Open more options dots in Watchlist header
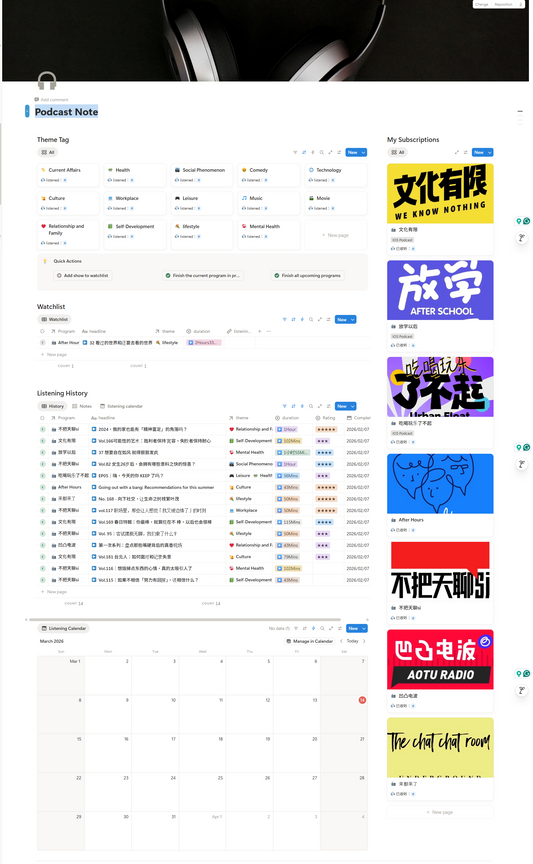Image resolution: width=533 pixels, height=864 pixels. [268, 331]
